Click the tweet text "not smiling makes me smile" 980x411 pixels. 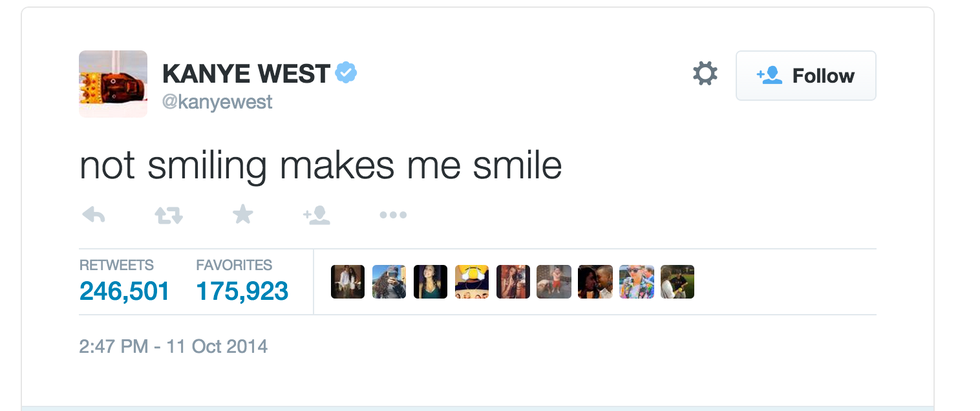pos(320,164)
